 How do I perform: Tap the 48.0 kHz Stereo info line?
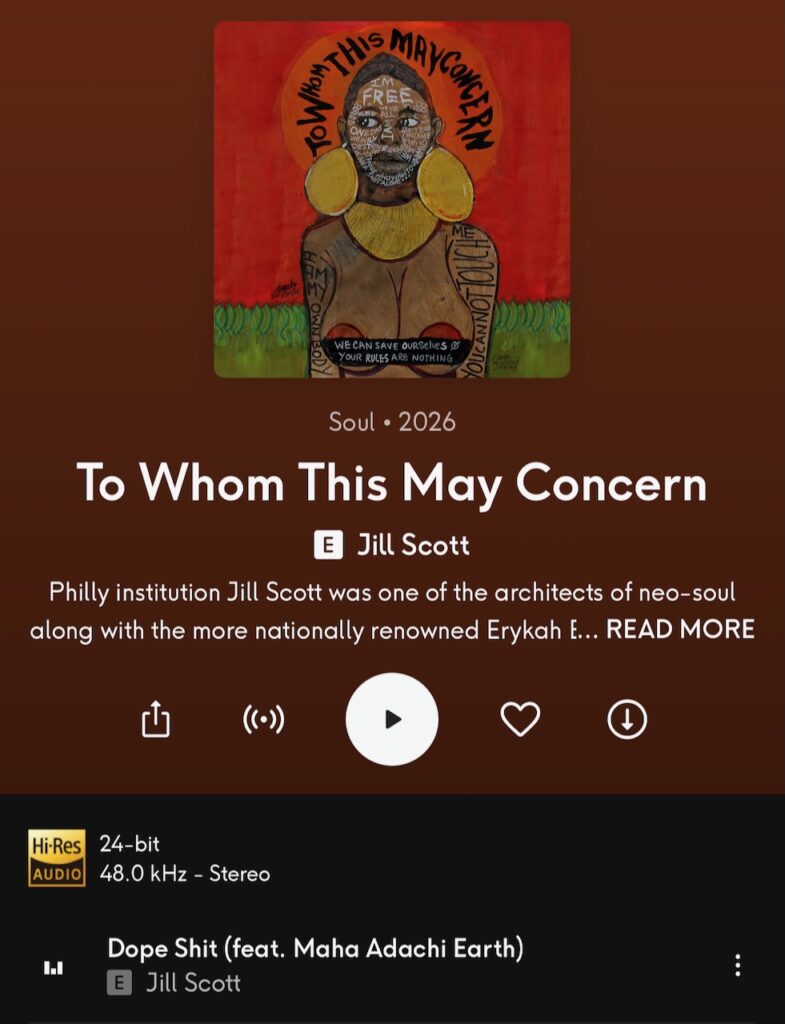(x=185, y=874)
